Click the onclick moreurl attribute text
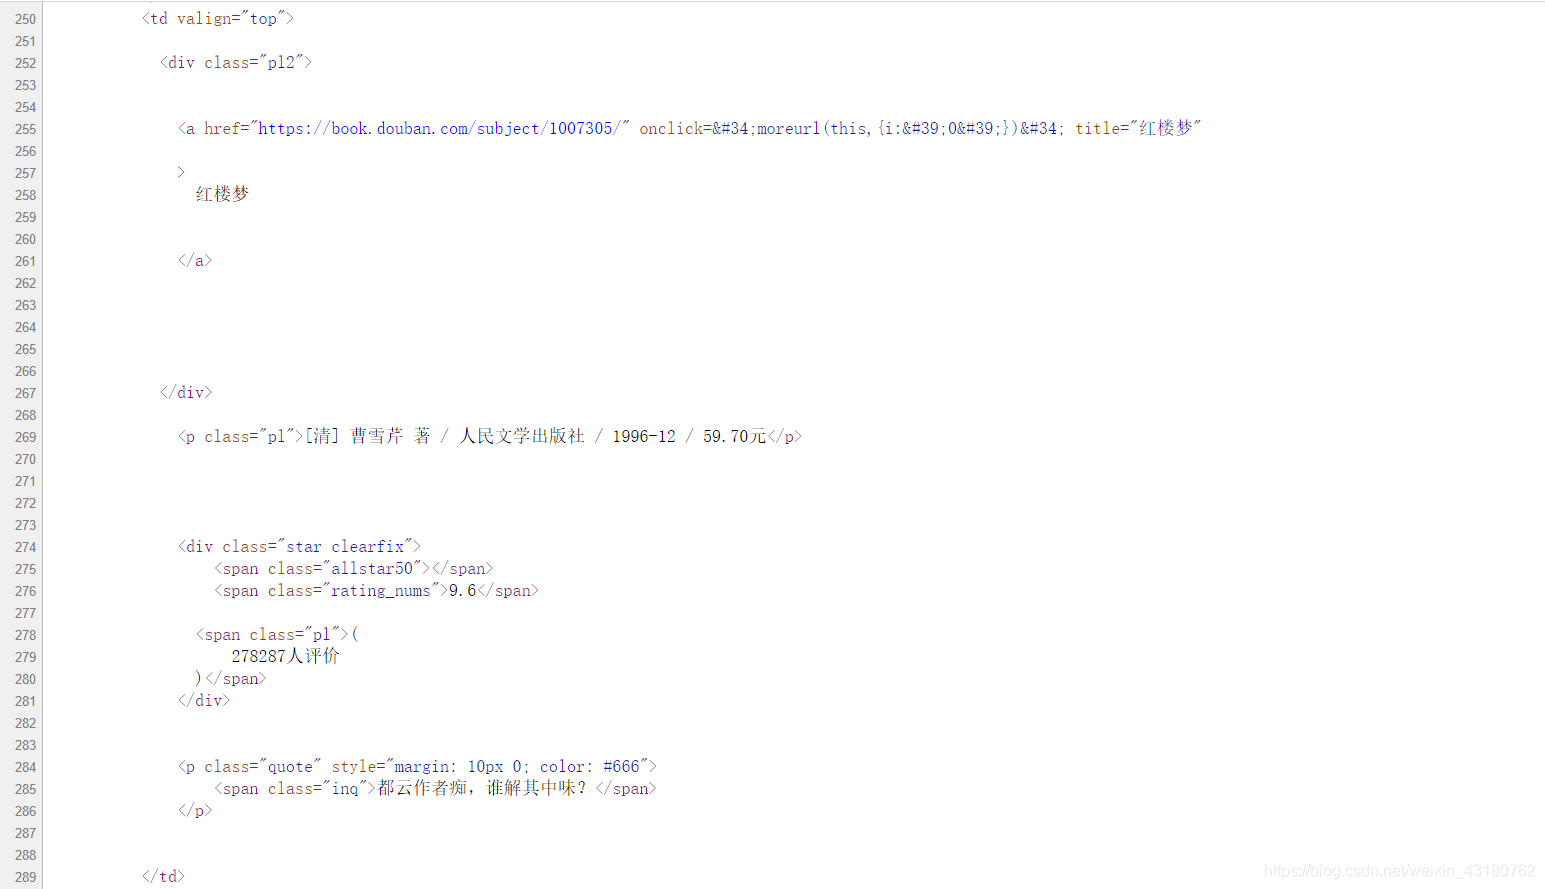Screen dimensions: 1545x889 point(852,129)
